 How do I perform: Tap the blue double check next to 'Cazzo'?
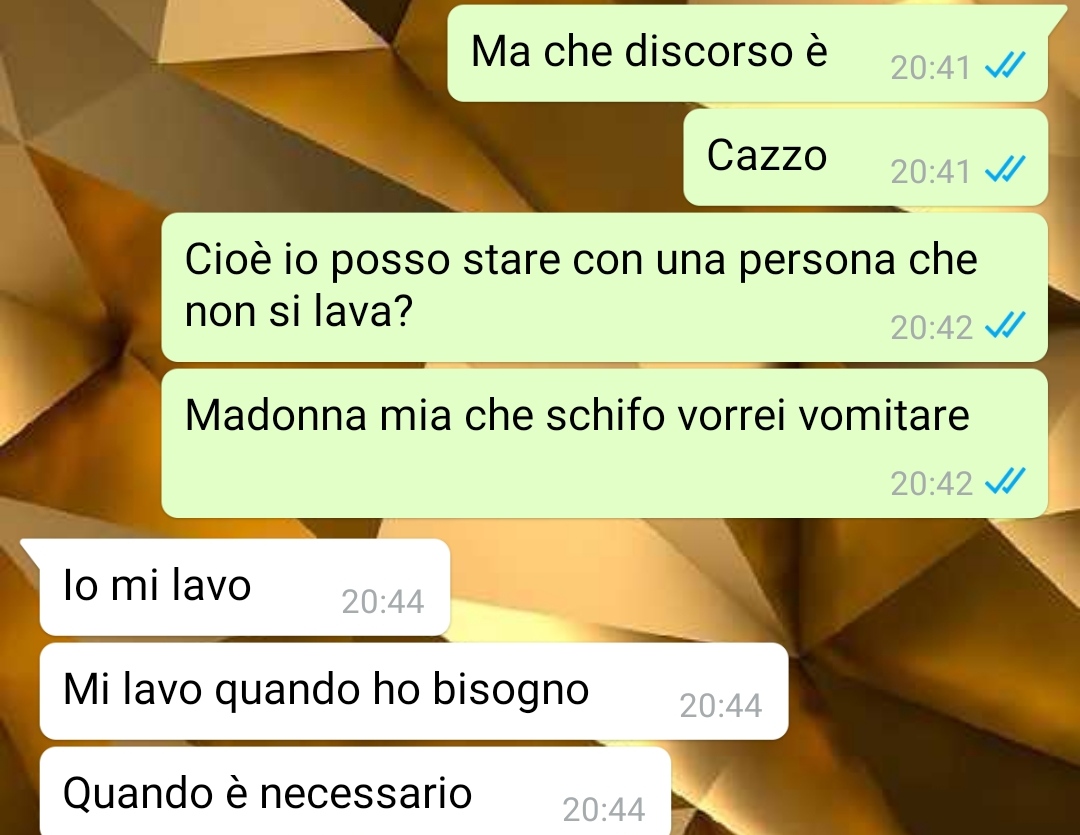point(1005,169)
